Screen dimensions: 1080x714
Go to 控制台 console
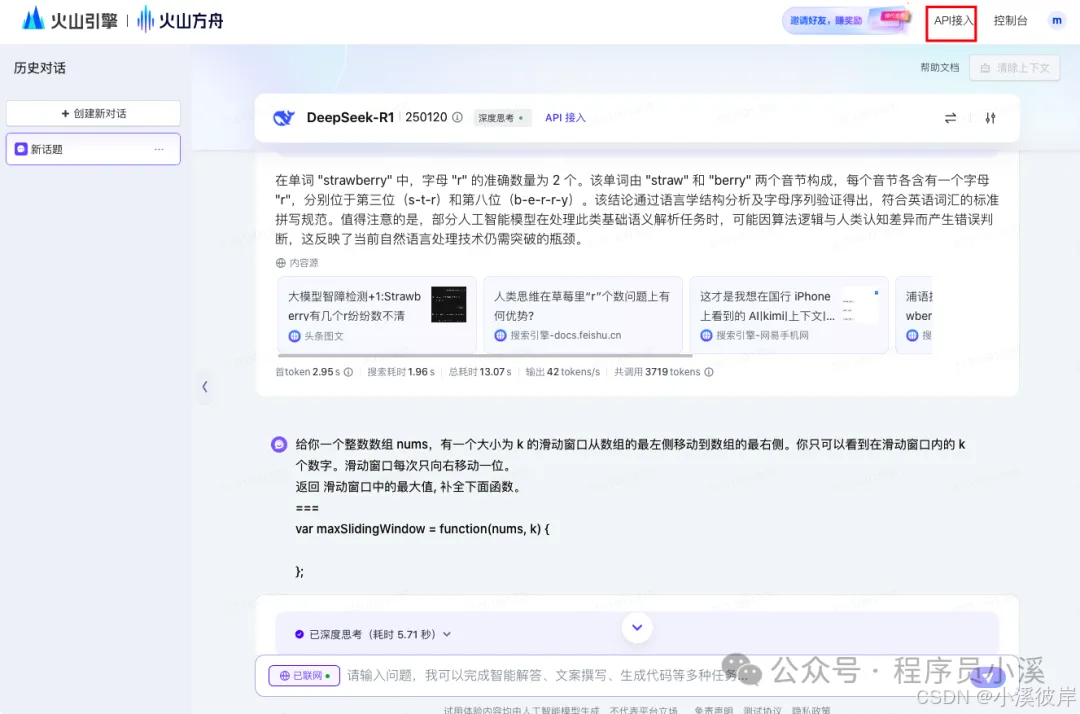pyautogui.click(x=1010, y=21)
